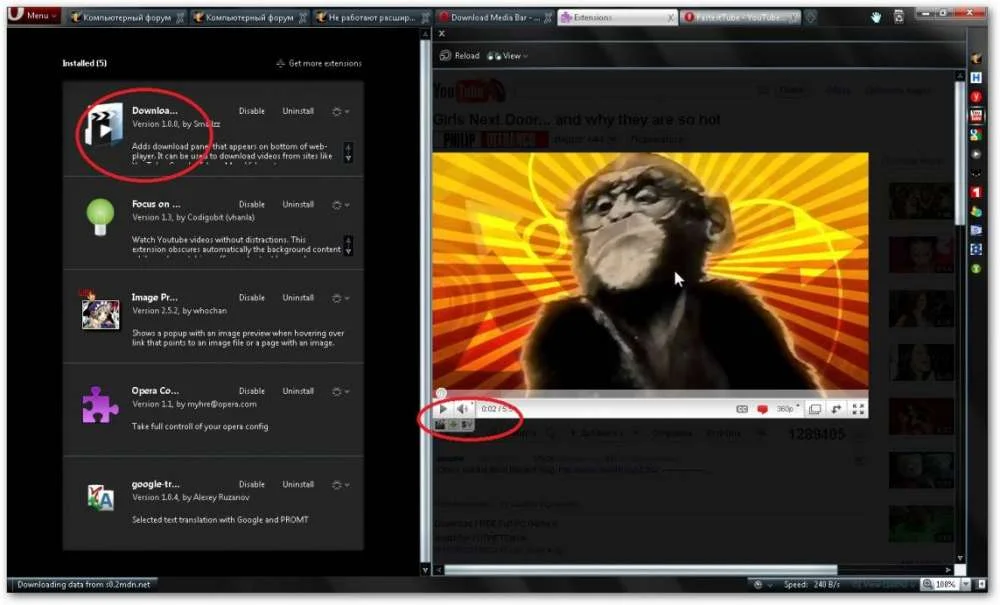The width and height of the screenshot is (1000, 605).
Task: Click the video seek bar handle
Action: tap(441, 393)
